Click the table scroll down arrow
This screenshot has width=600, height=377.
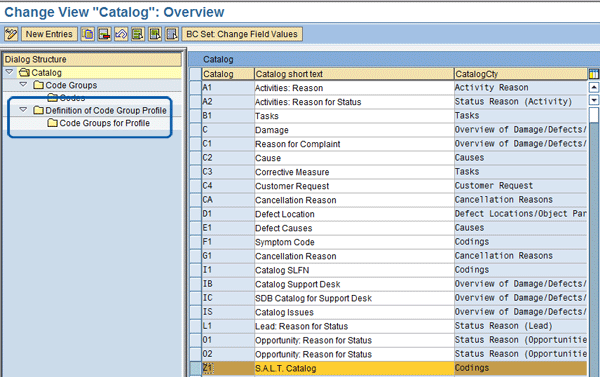tap(593, 100)
